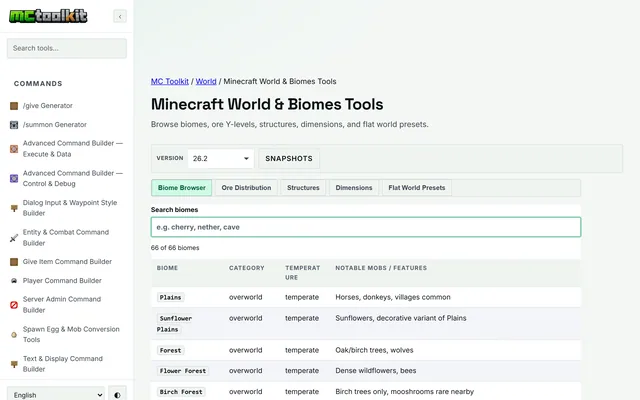
Task: Click "Birch trees only, mooshrooms rare nearby"
Action: click(404, 391)
